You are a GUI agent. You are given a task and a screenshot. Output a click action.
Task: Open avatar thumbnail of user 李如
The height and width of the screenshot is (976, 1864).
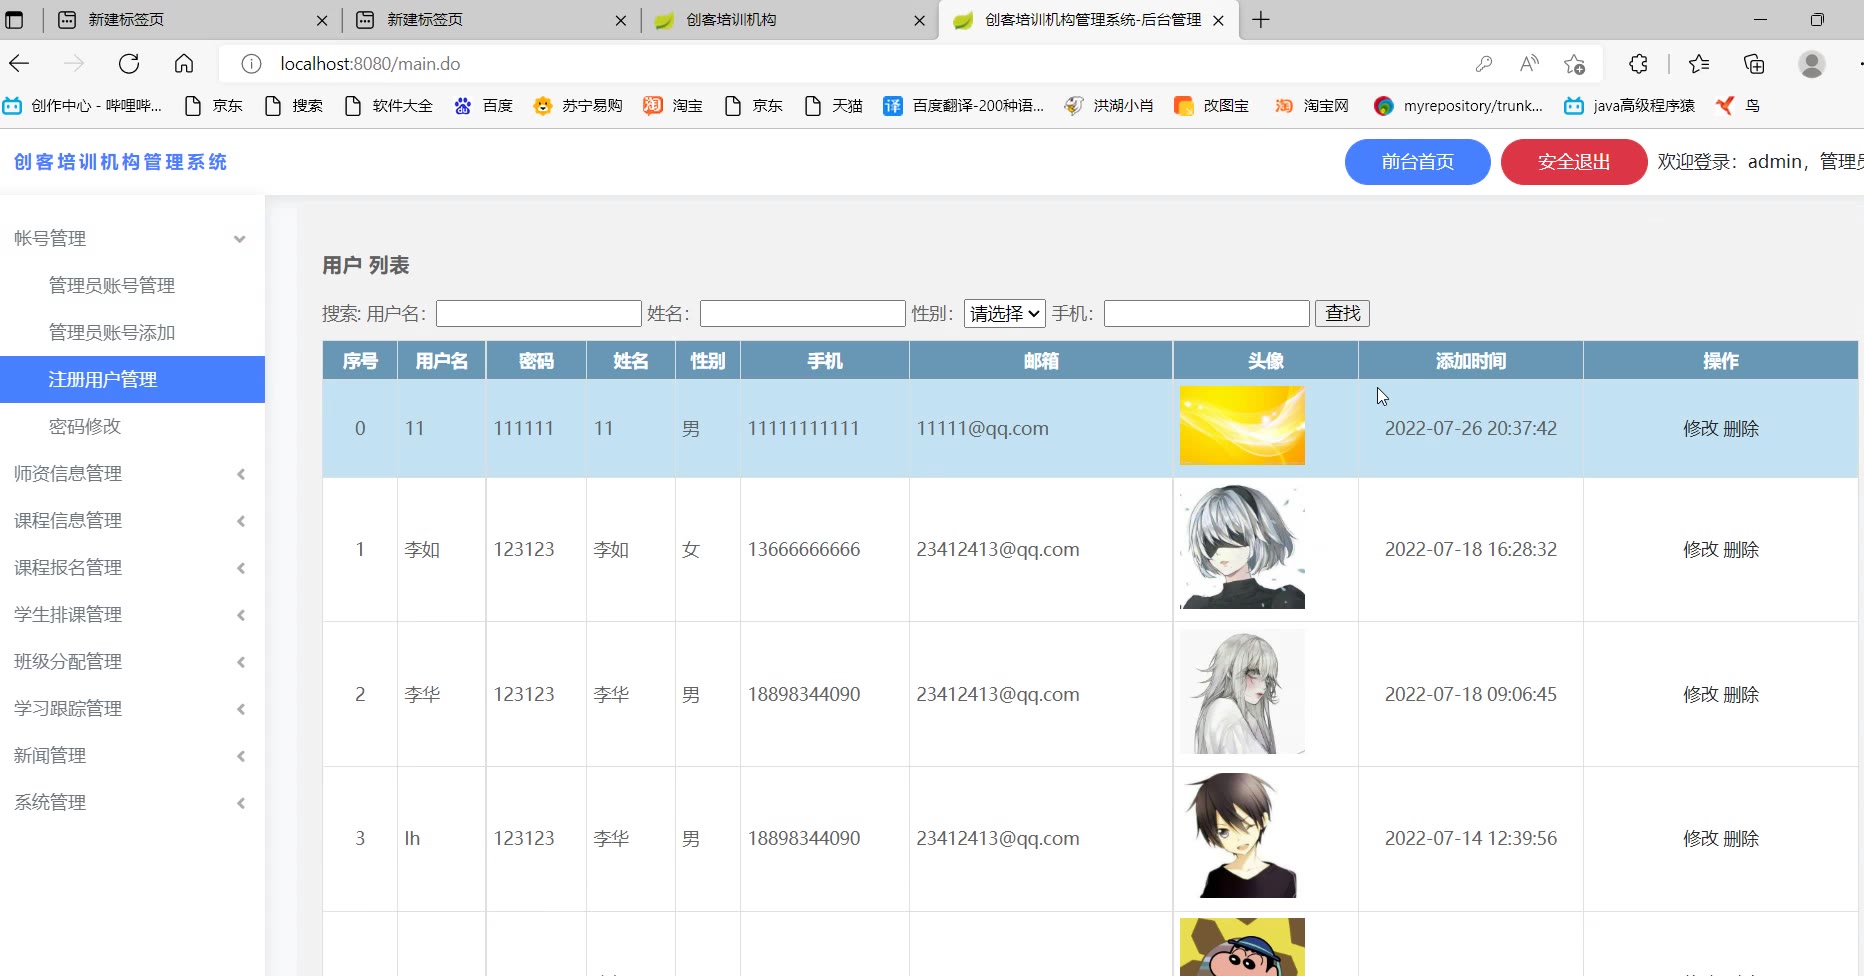[1242, 547]
